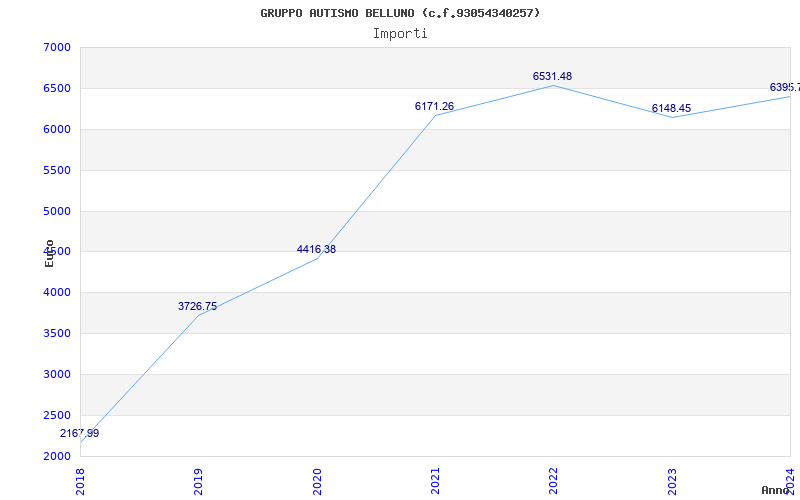
Task: Click the 2019 x-axis year label
Action: (198, 481)
